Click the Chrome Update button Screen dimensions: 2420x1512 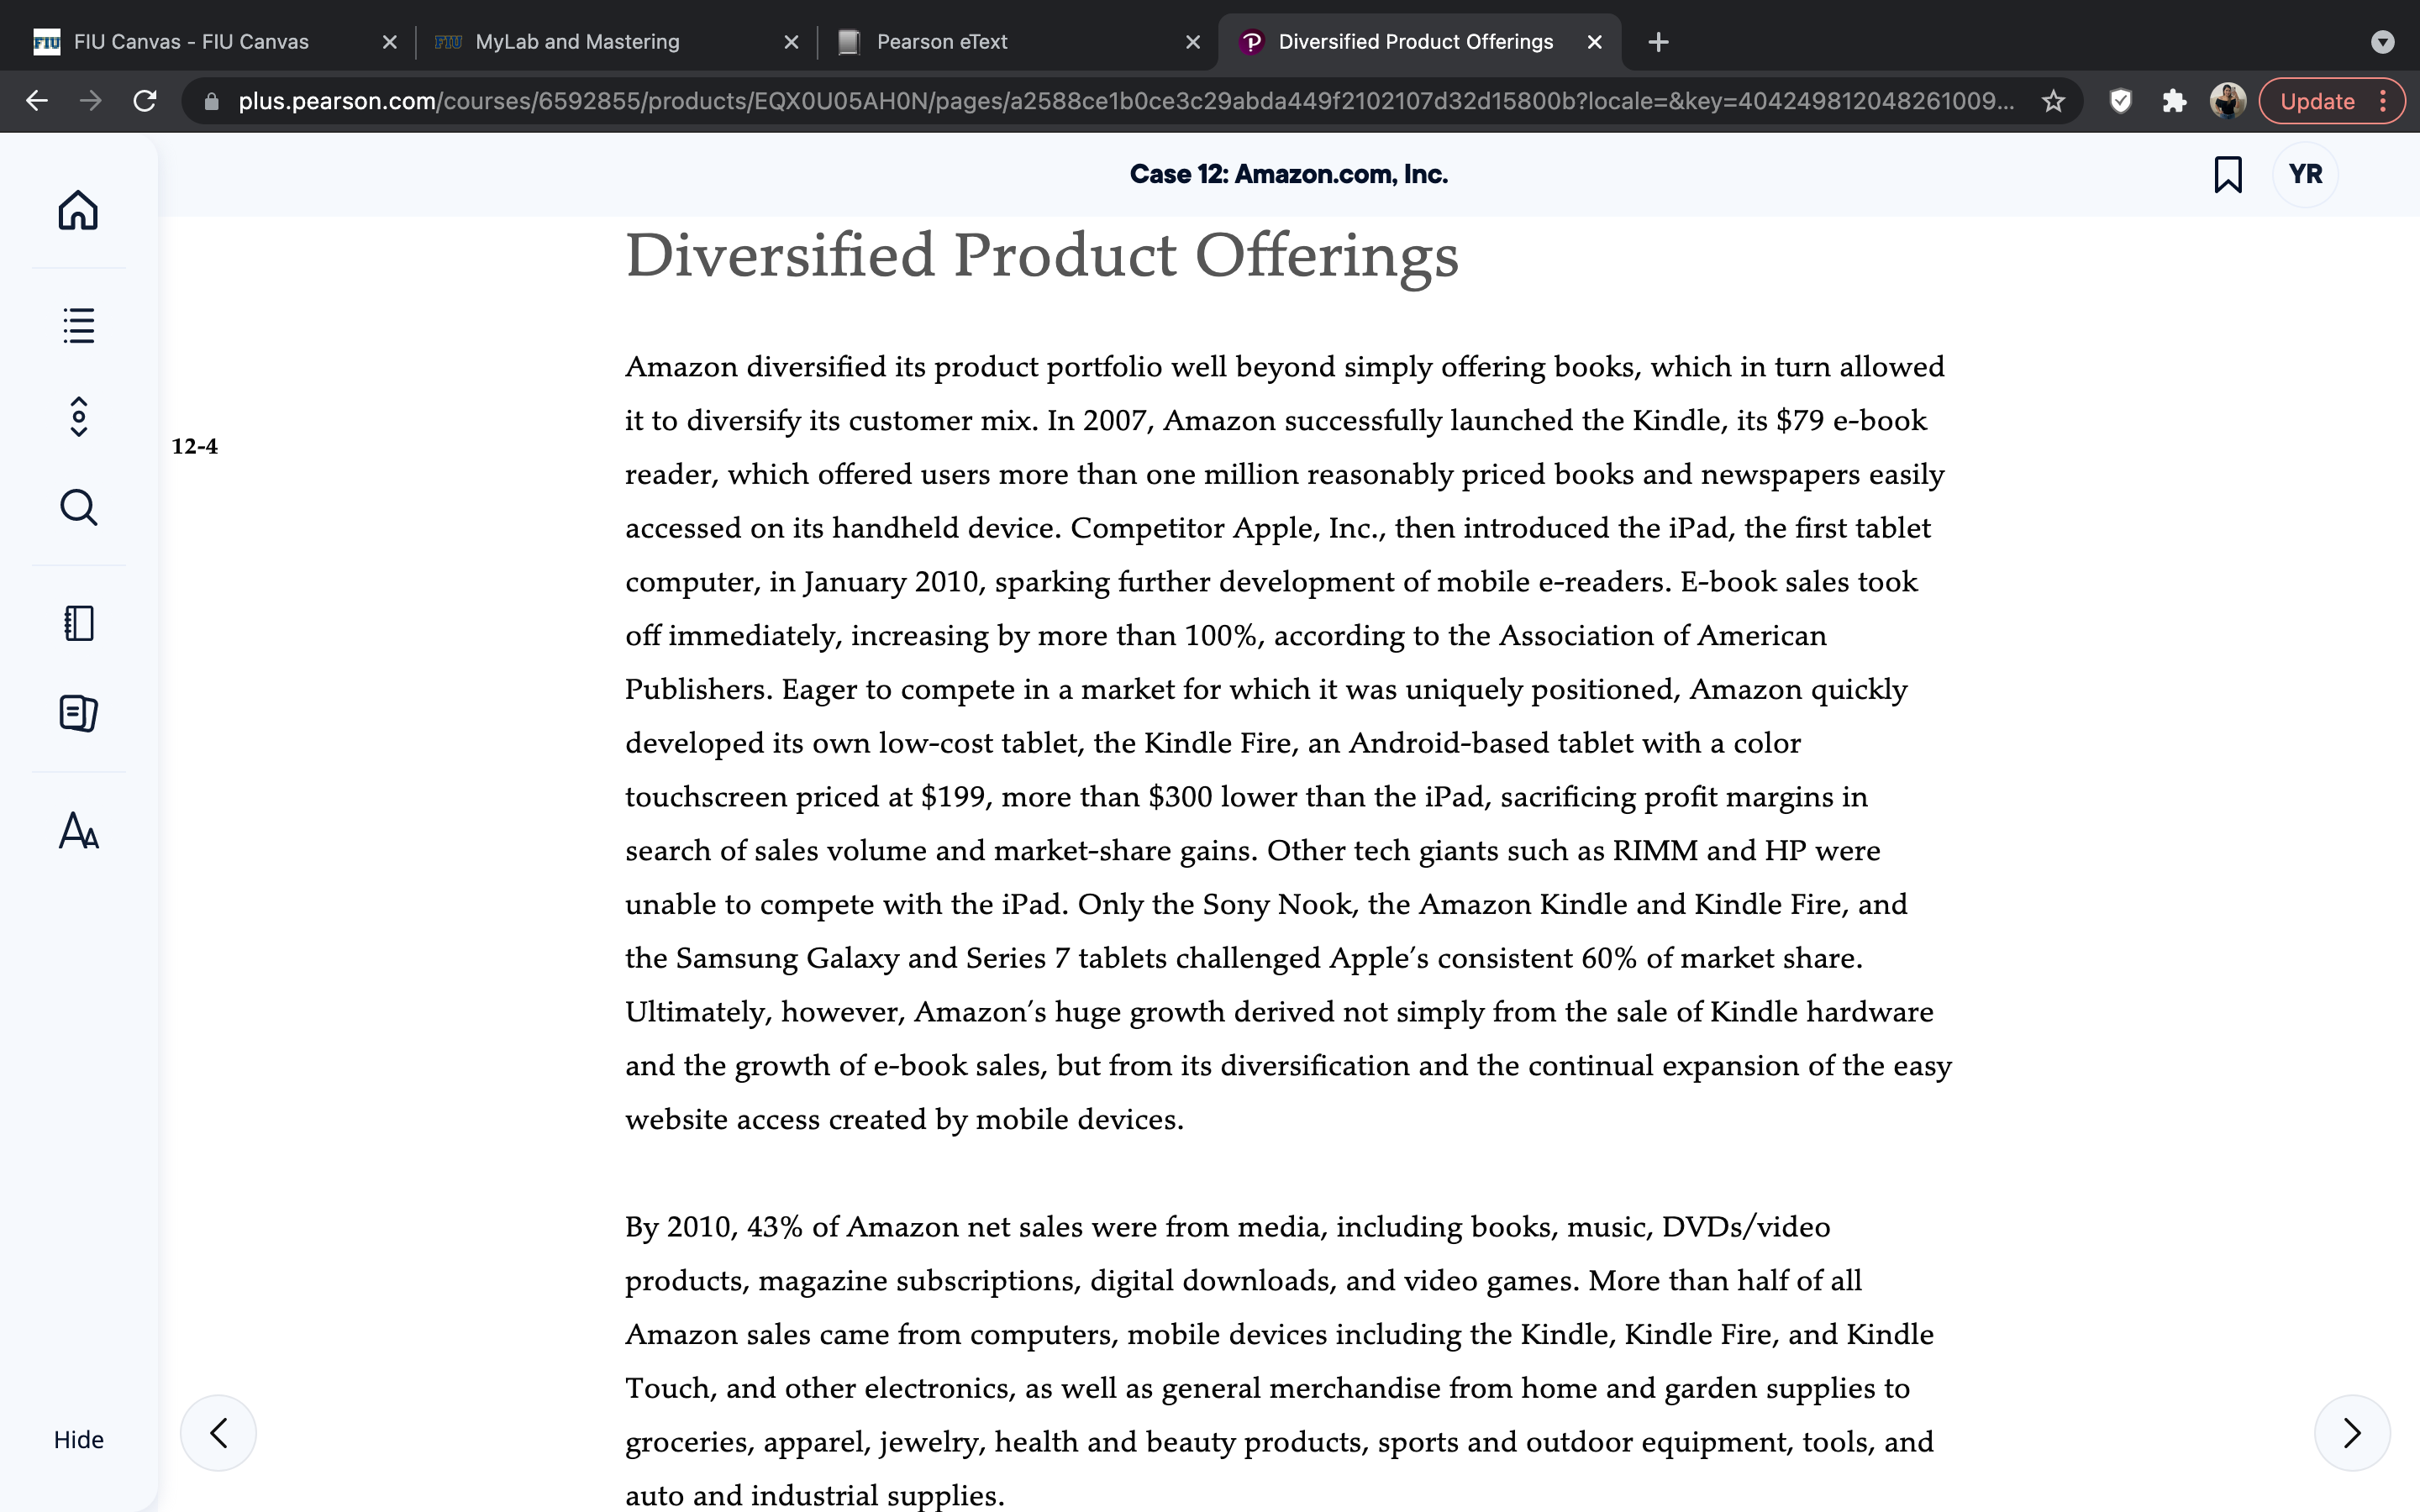2317,101
